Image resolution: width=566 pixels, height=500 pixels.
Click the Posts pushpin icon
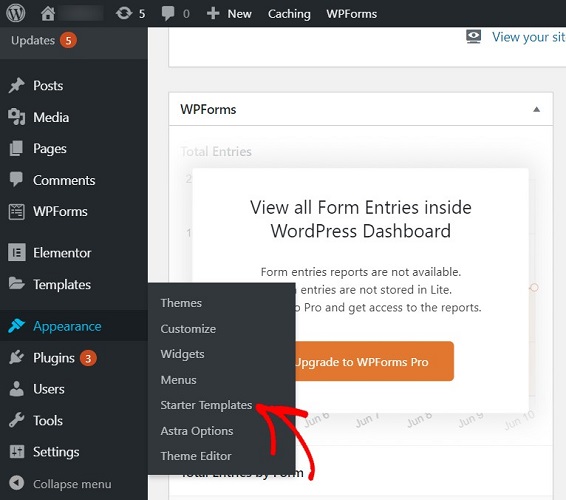pos(17,86)
